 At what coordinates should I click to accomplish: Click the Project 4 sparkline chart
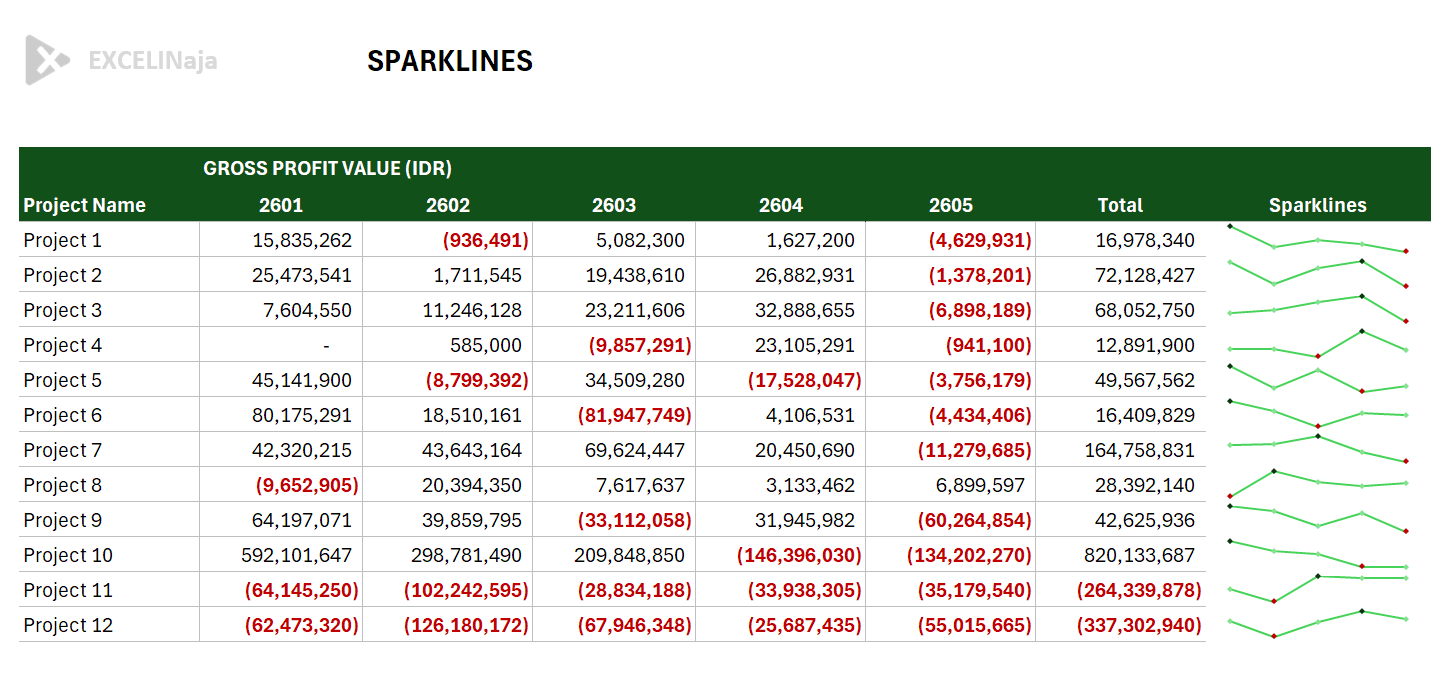click(x=1318, y=344)
